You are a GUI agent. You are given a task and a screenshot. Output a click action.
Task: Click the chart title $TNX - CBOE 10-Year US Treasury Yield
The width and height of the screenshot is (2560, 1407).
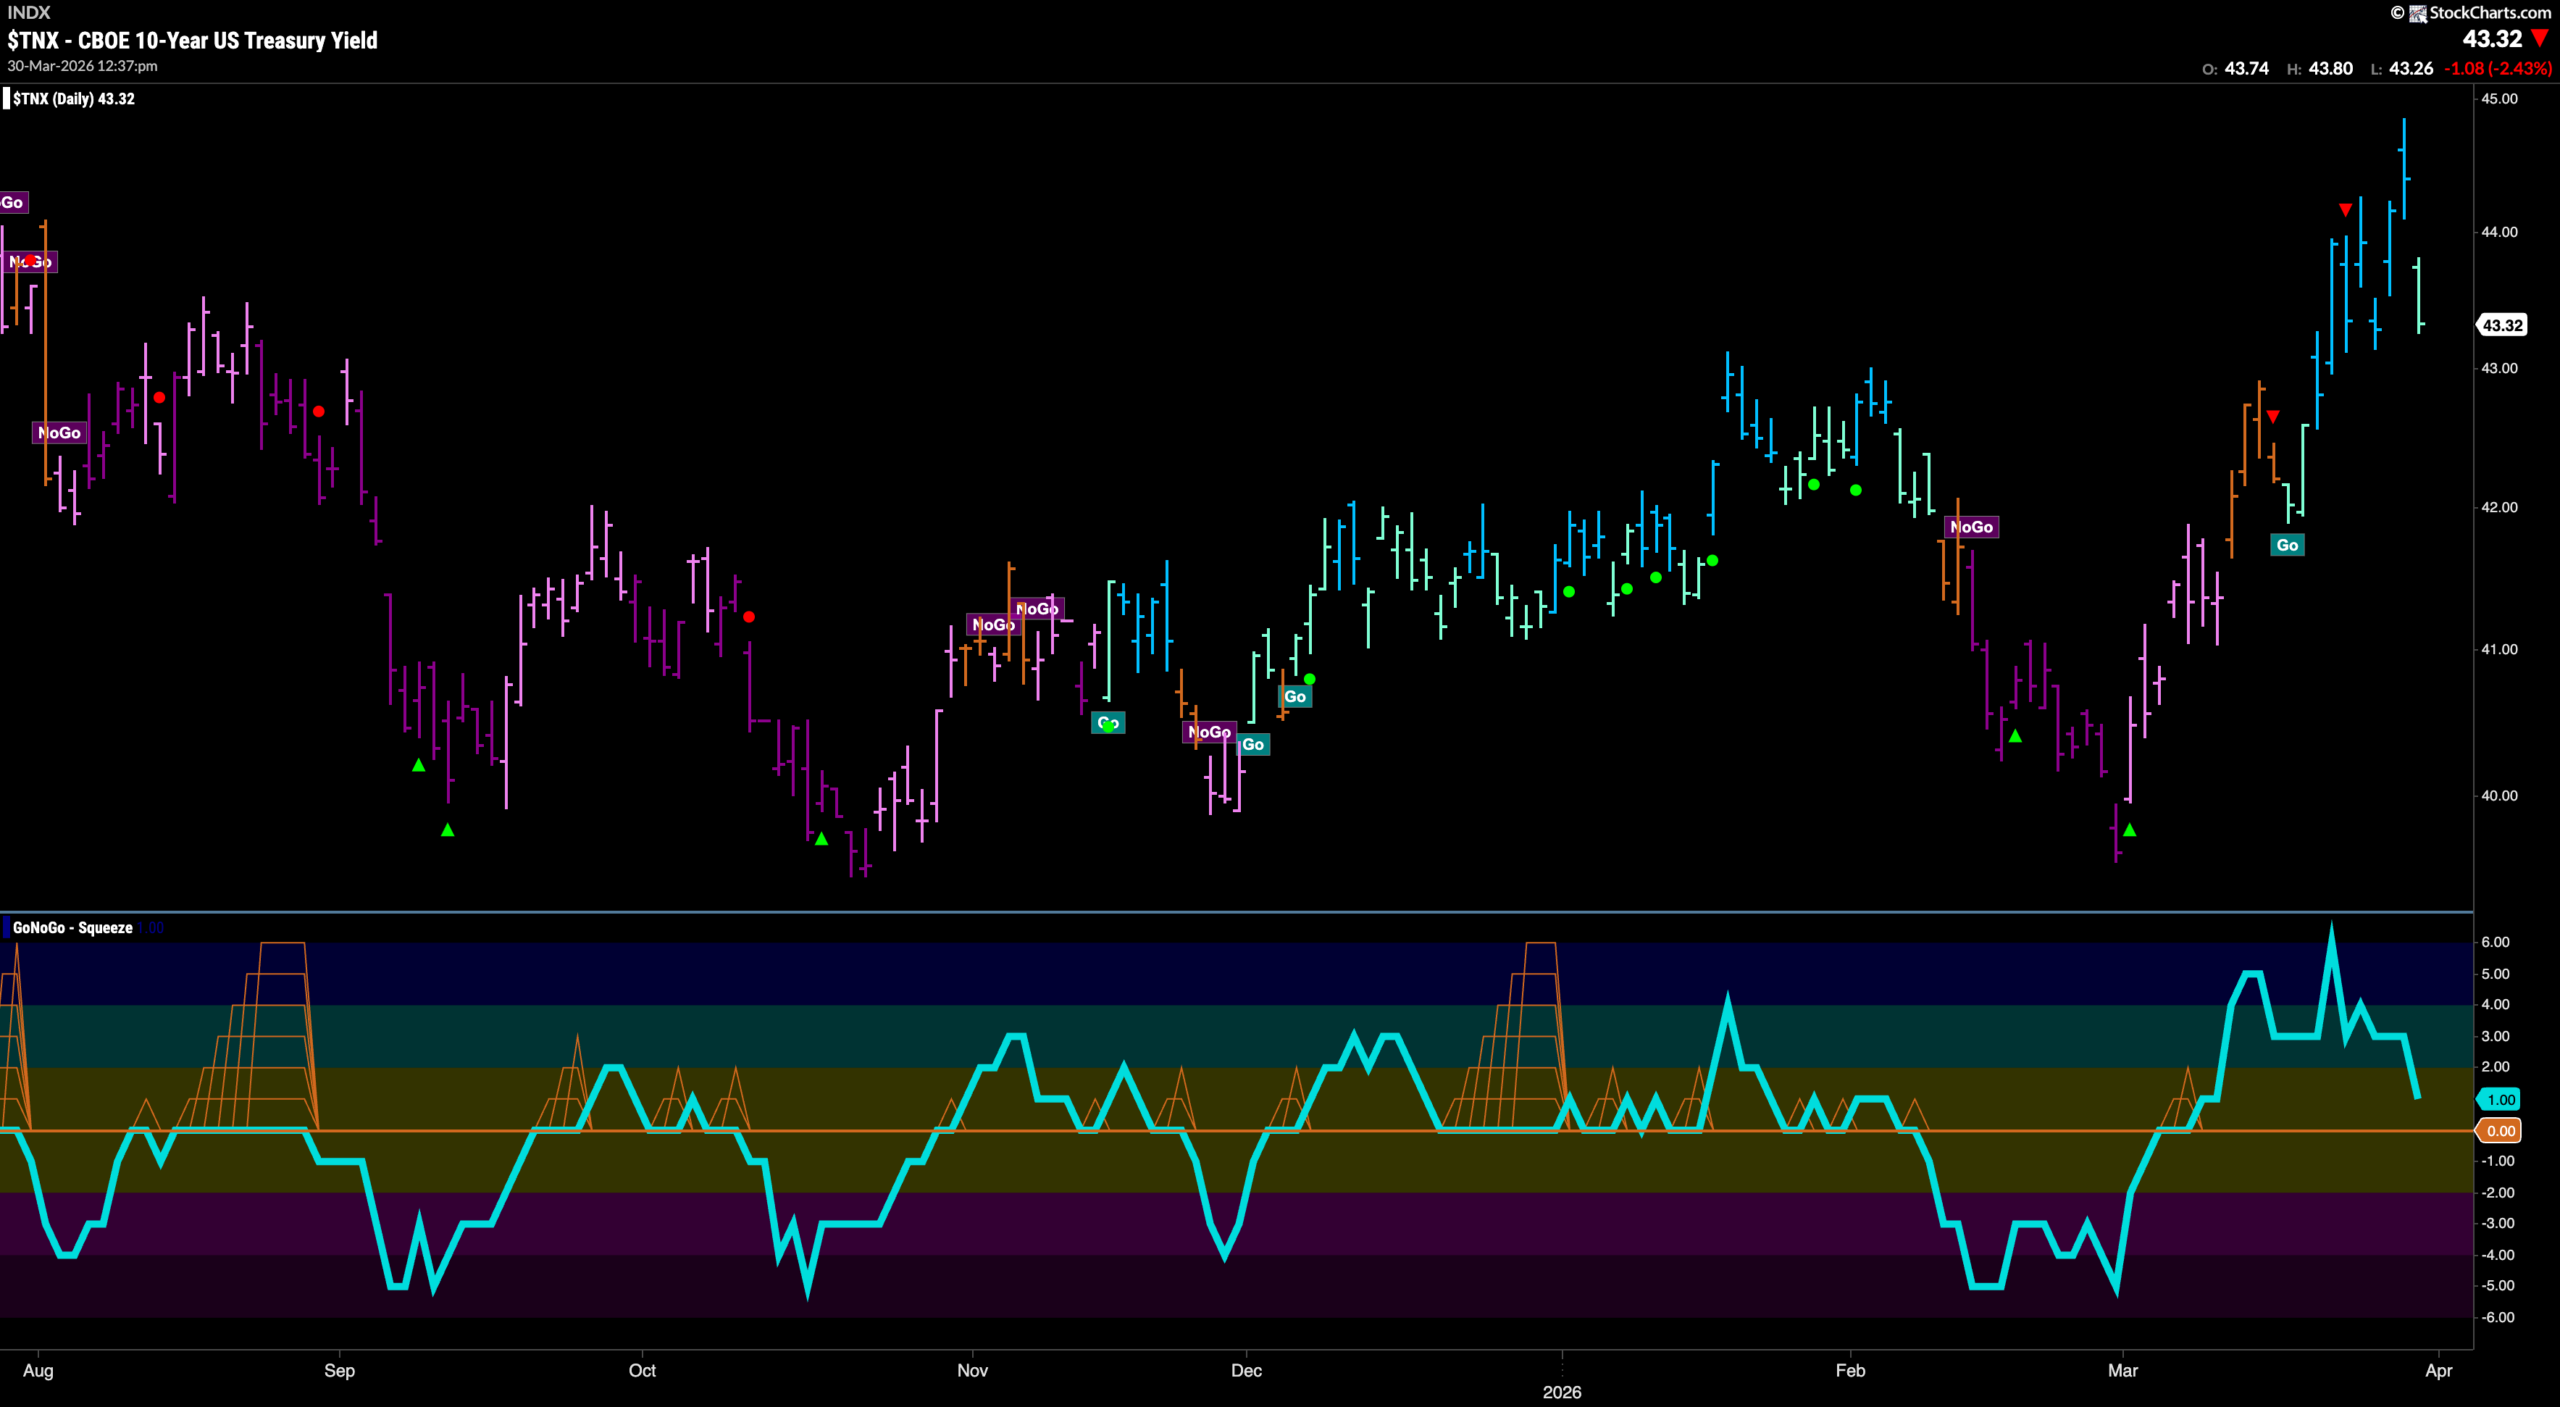click(x=192, y=40)
